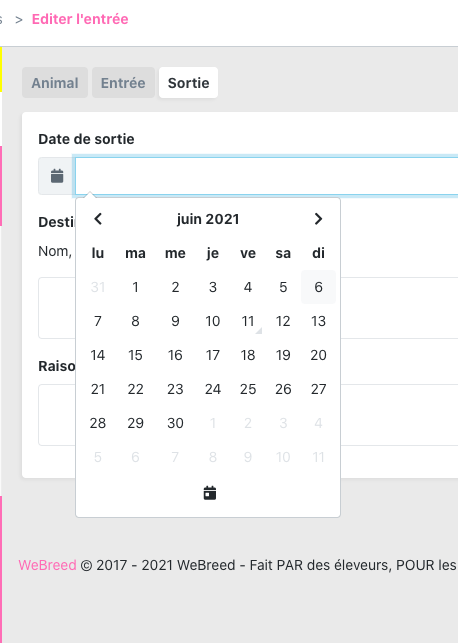Pick June 30 in the calendar
This screenshot has width=458, height=643.
(175, 423)
